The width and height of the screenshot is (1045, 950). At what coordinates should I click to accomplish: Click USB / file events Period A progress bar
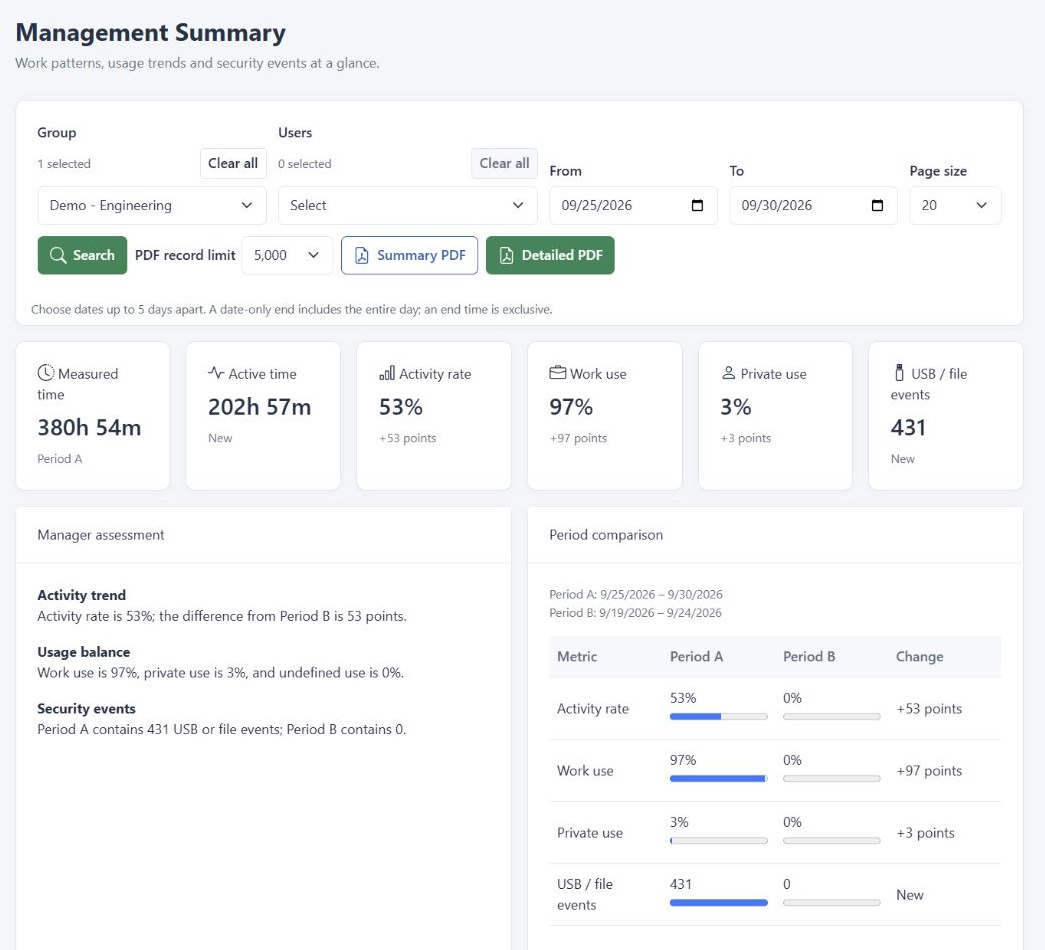pos(718,903)
